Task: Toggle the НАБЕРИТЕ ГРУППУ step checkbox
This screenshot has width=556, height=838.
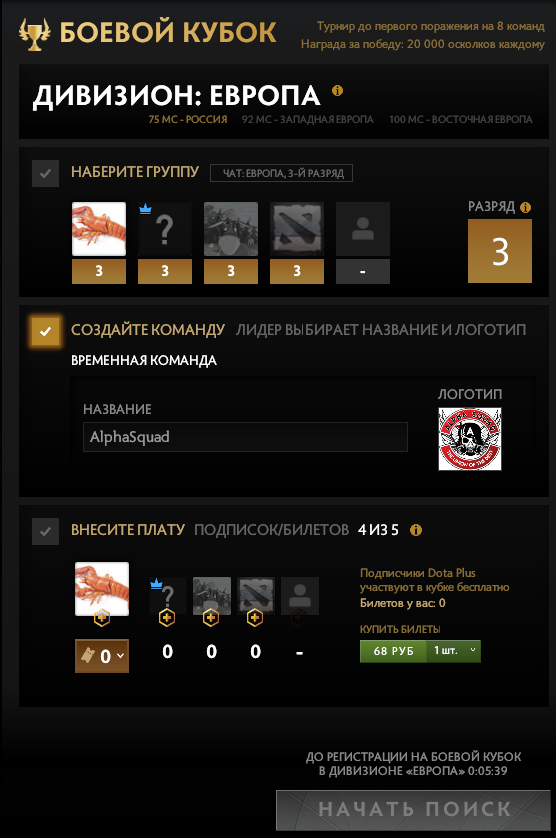Action: [45, 173]
